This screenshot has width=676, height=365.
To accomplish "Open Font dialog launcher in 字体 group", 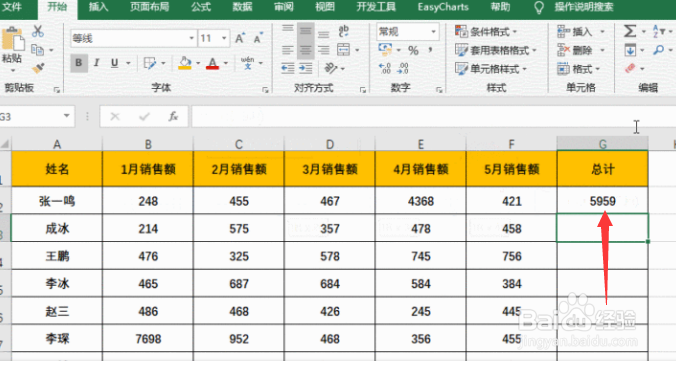I will click(x=265, y=90).
